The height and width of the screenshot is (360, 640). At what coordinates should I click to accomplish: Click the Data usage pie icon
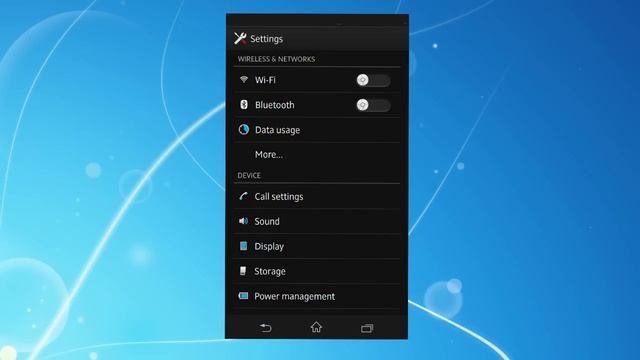point(244,129)
